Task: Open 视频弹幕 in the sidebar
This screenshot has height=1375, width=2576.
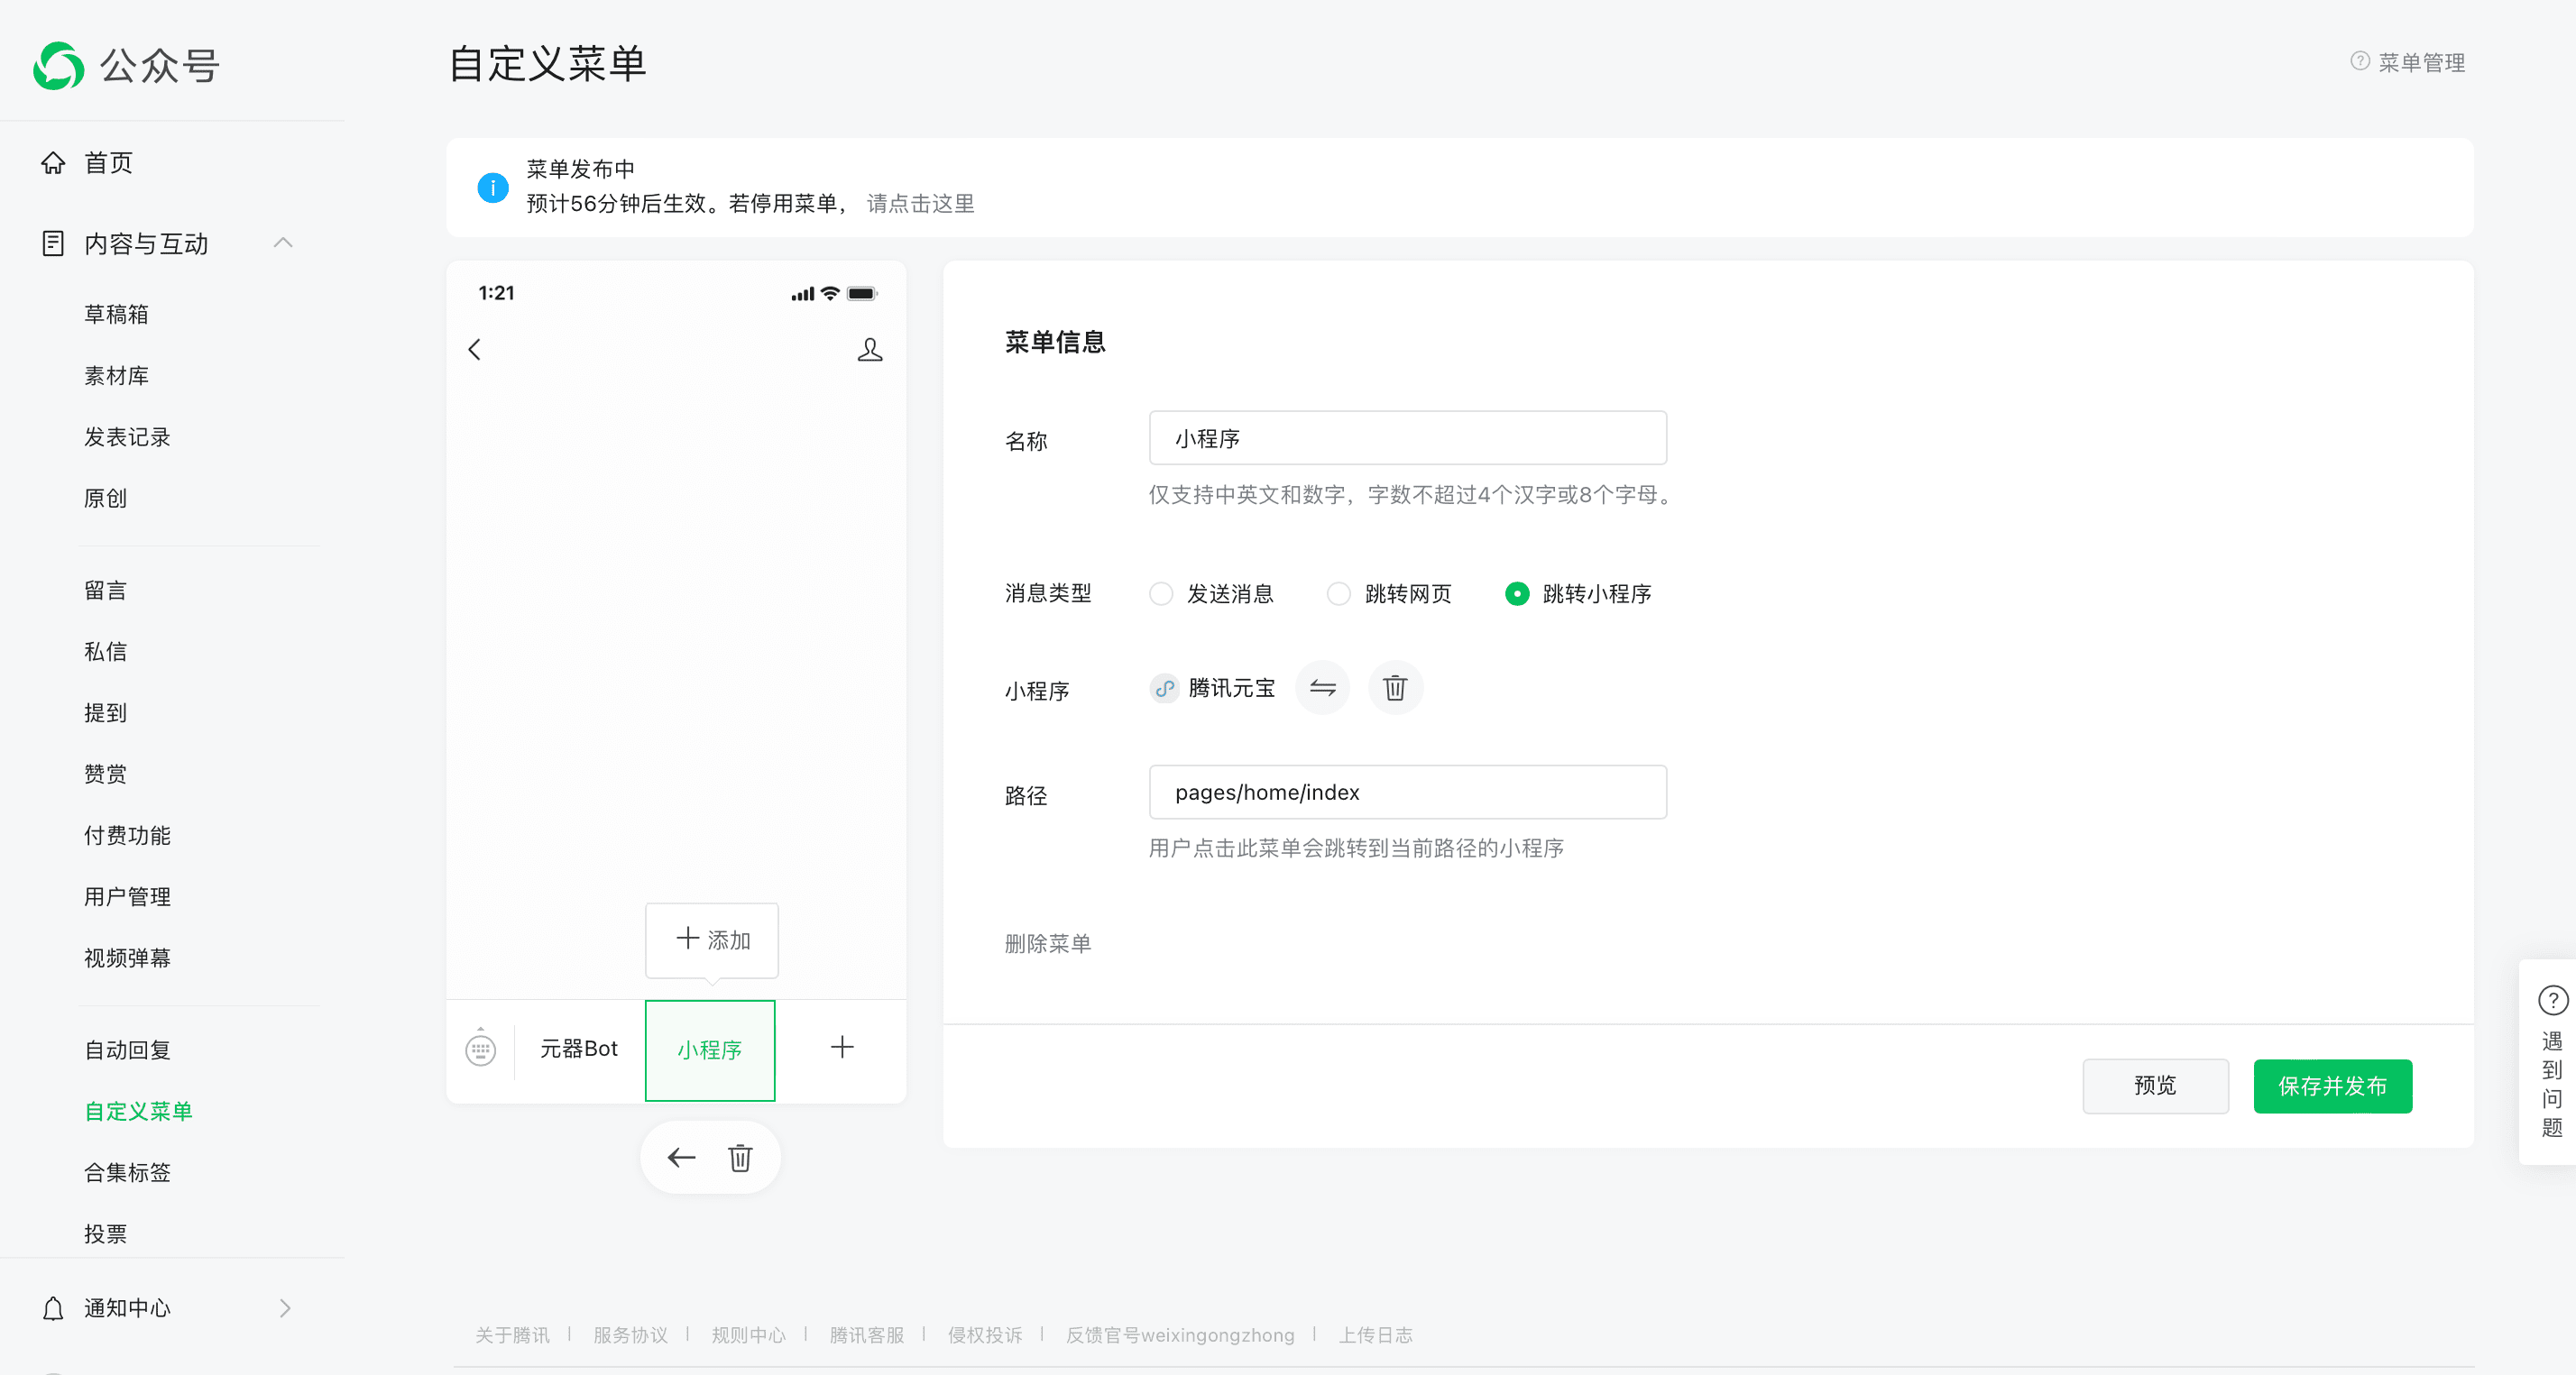Action: [127, 958]
